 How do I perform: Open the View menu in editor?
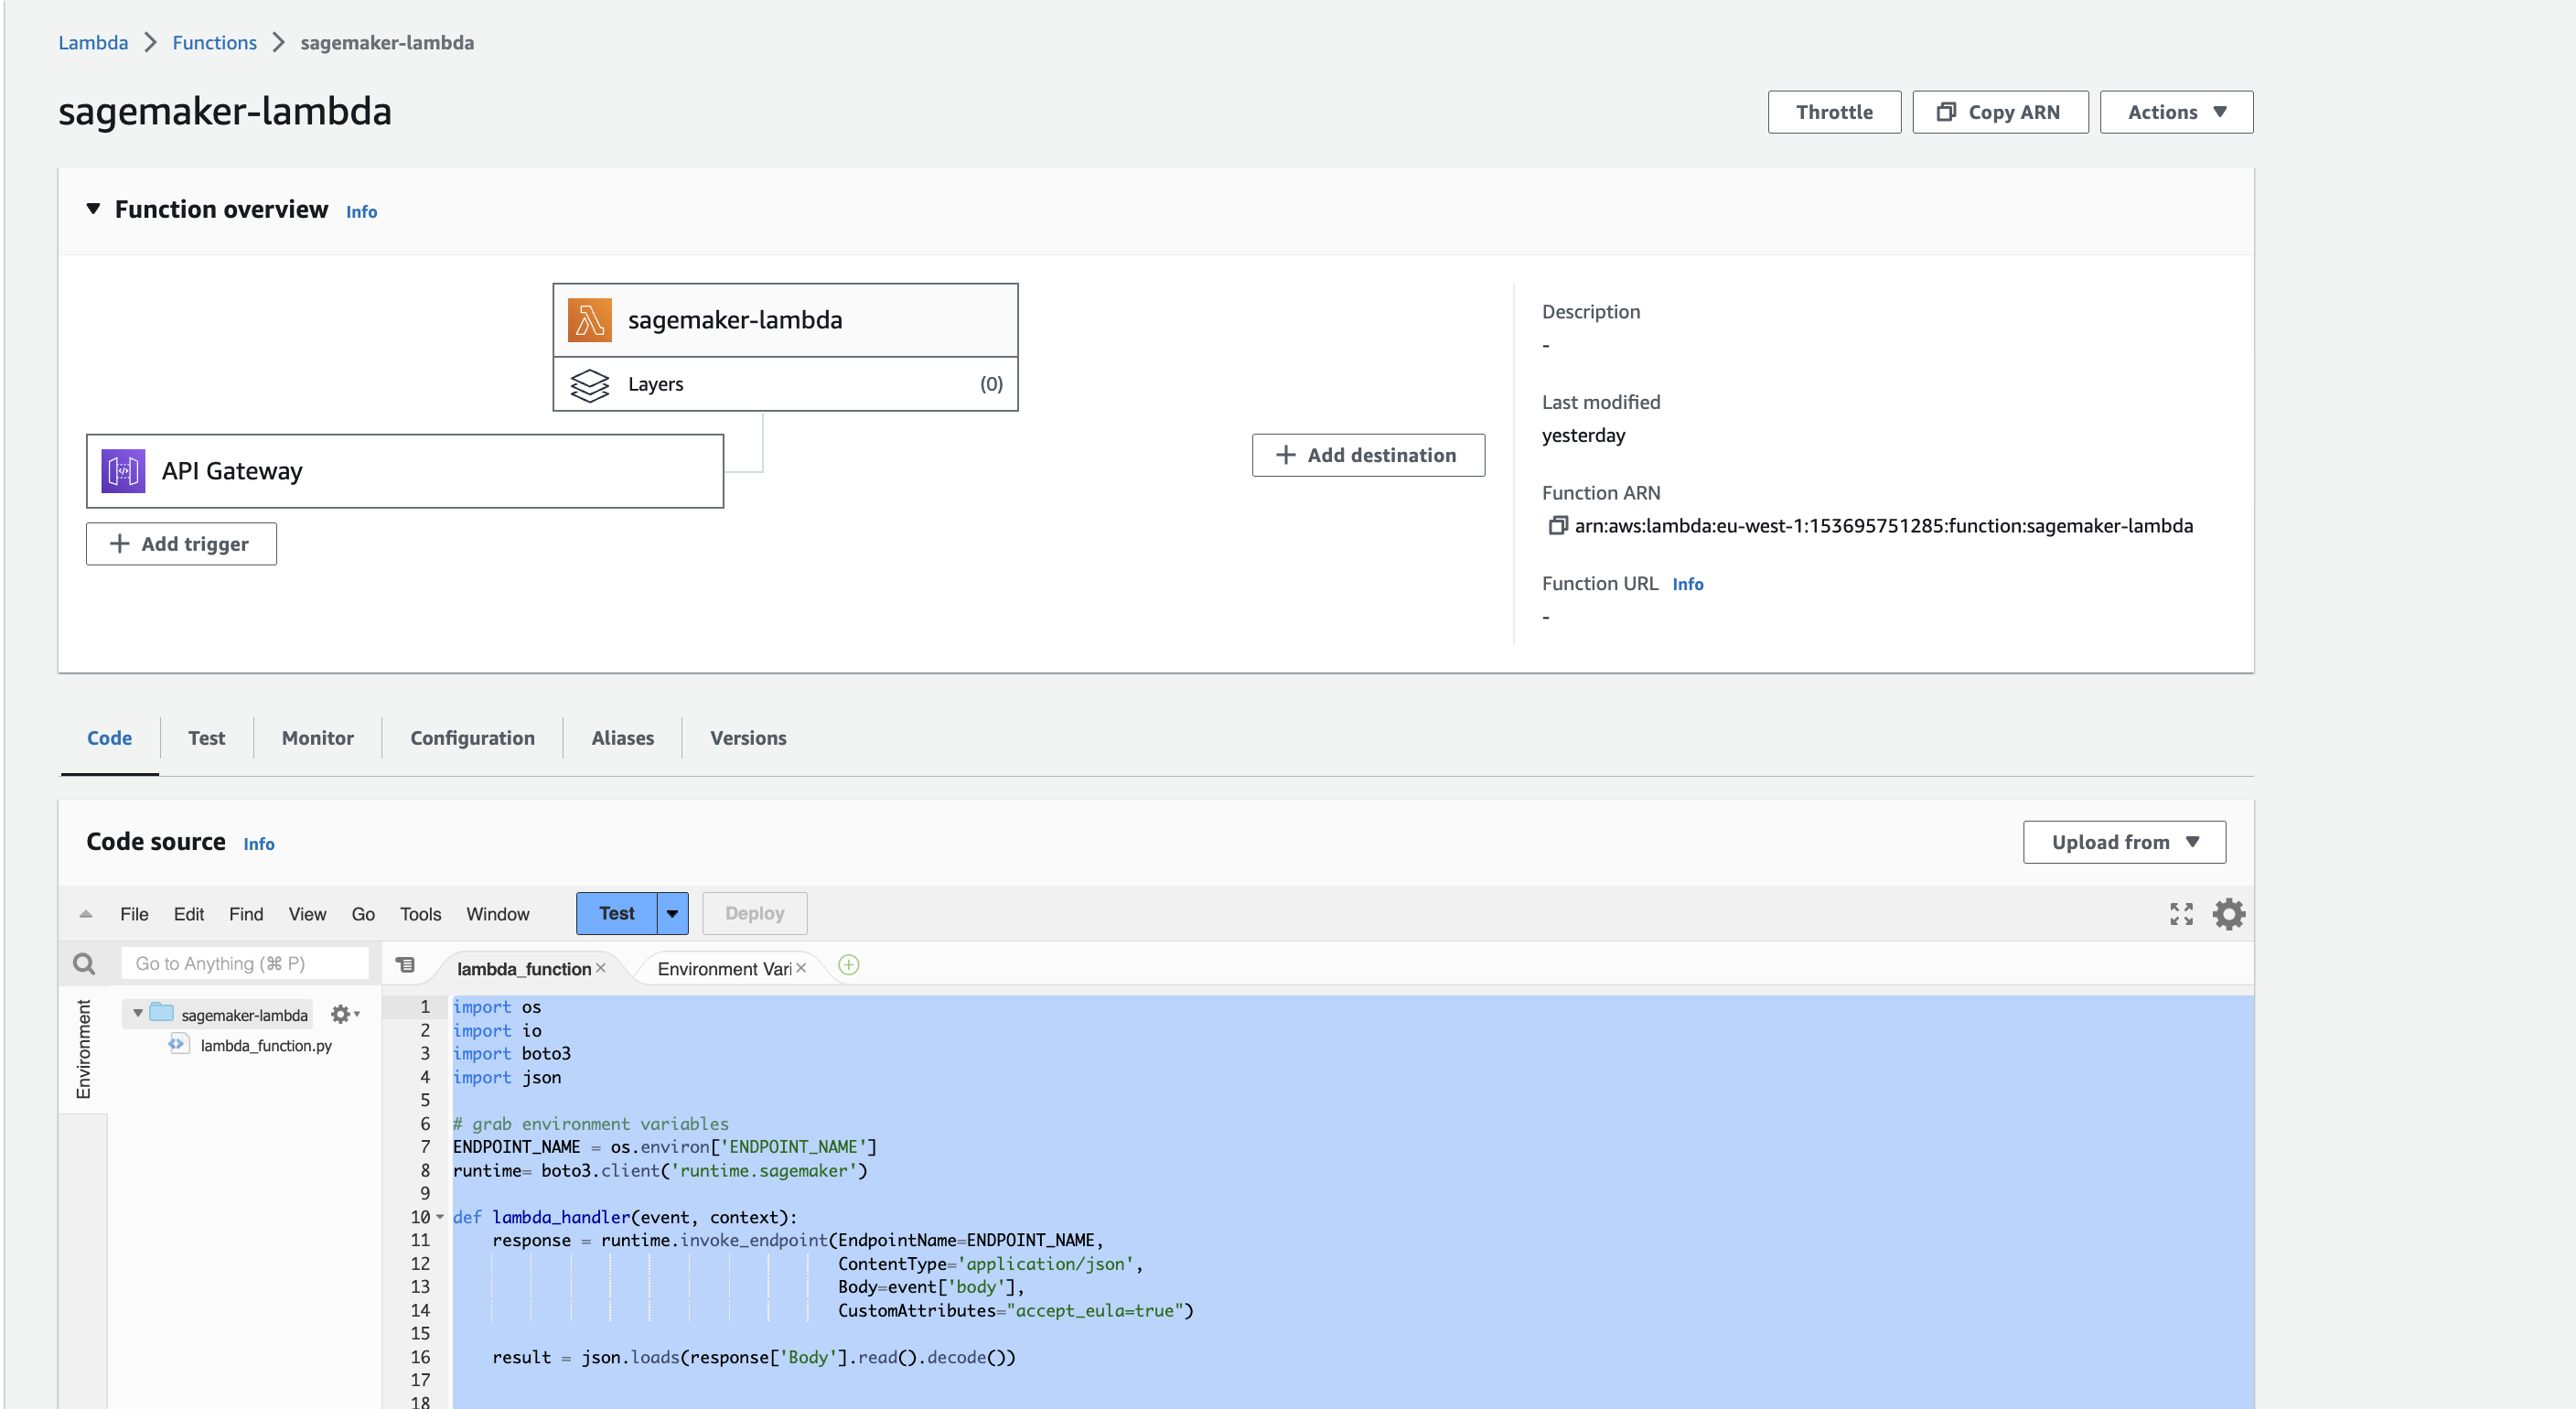[307, 914]
